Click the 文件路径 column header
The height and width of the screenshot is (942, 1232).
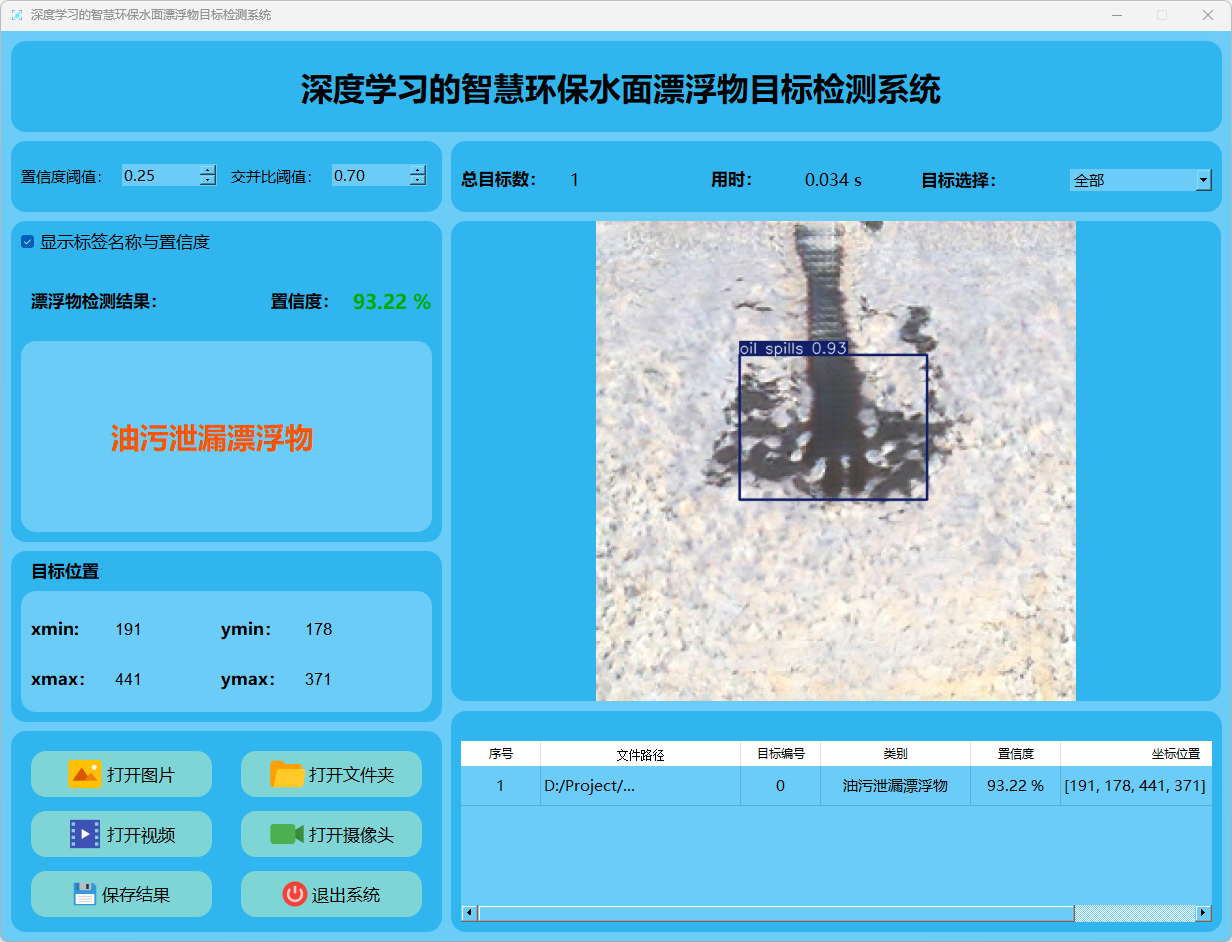(640, 754)
